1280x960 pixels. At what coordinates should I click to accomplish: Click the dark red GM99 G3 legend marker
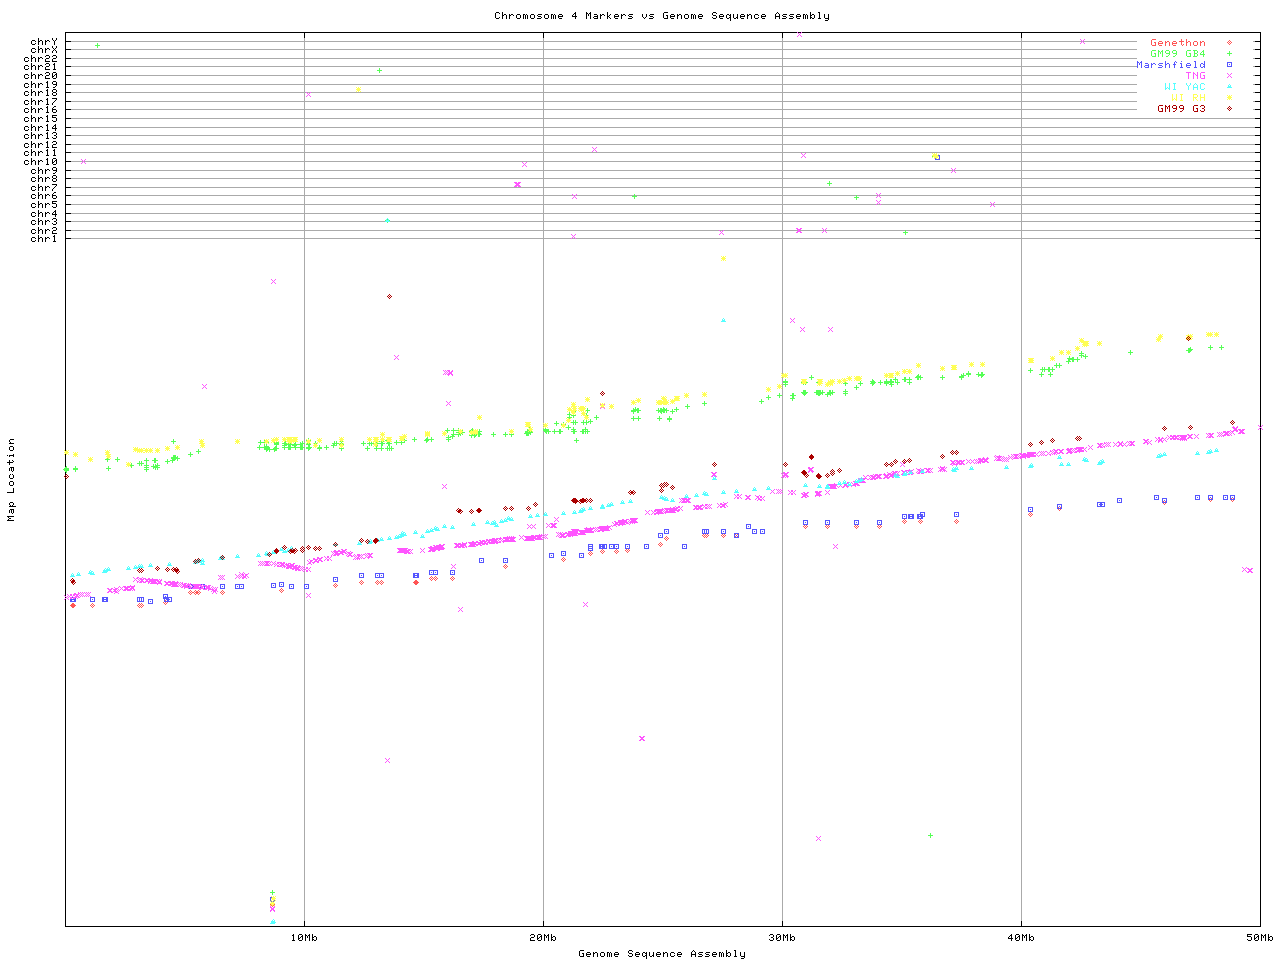[x=1229, y=109]
